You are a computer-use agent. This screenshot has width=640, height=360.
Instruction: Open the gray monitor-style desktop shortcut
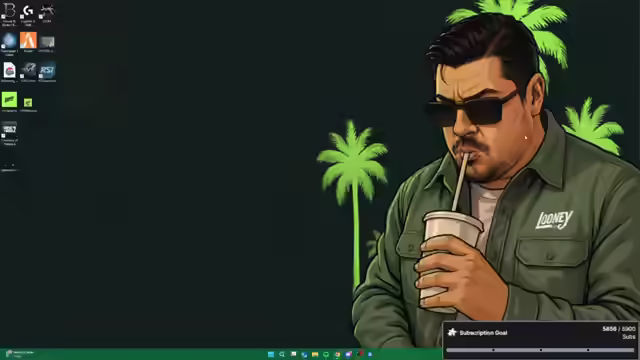tap(47, 42)
